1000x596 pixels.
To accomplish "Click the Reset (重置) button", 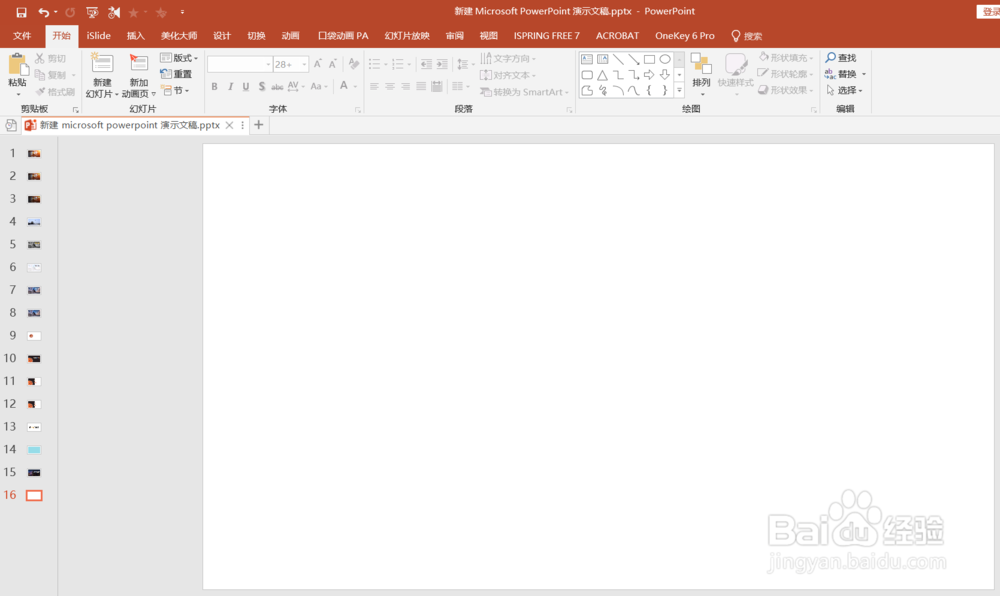I will pyautogui.click(x=176, y=74).
